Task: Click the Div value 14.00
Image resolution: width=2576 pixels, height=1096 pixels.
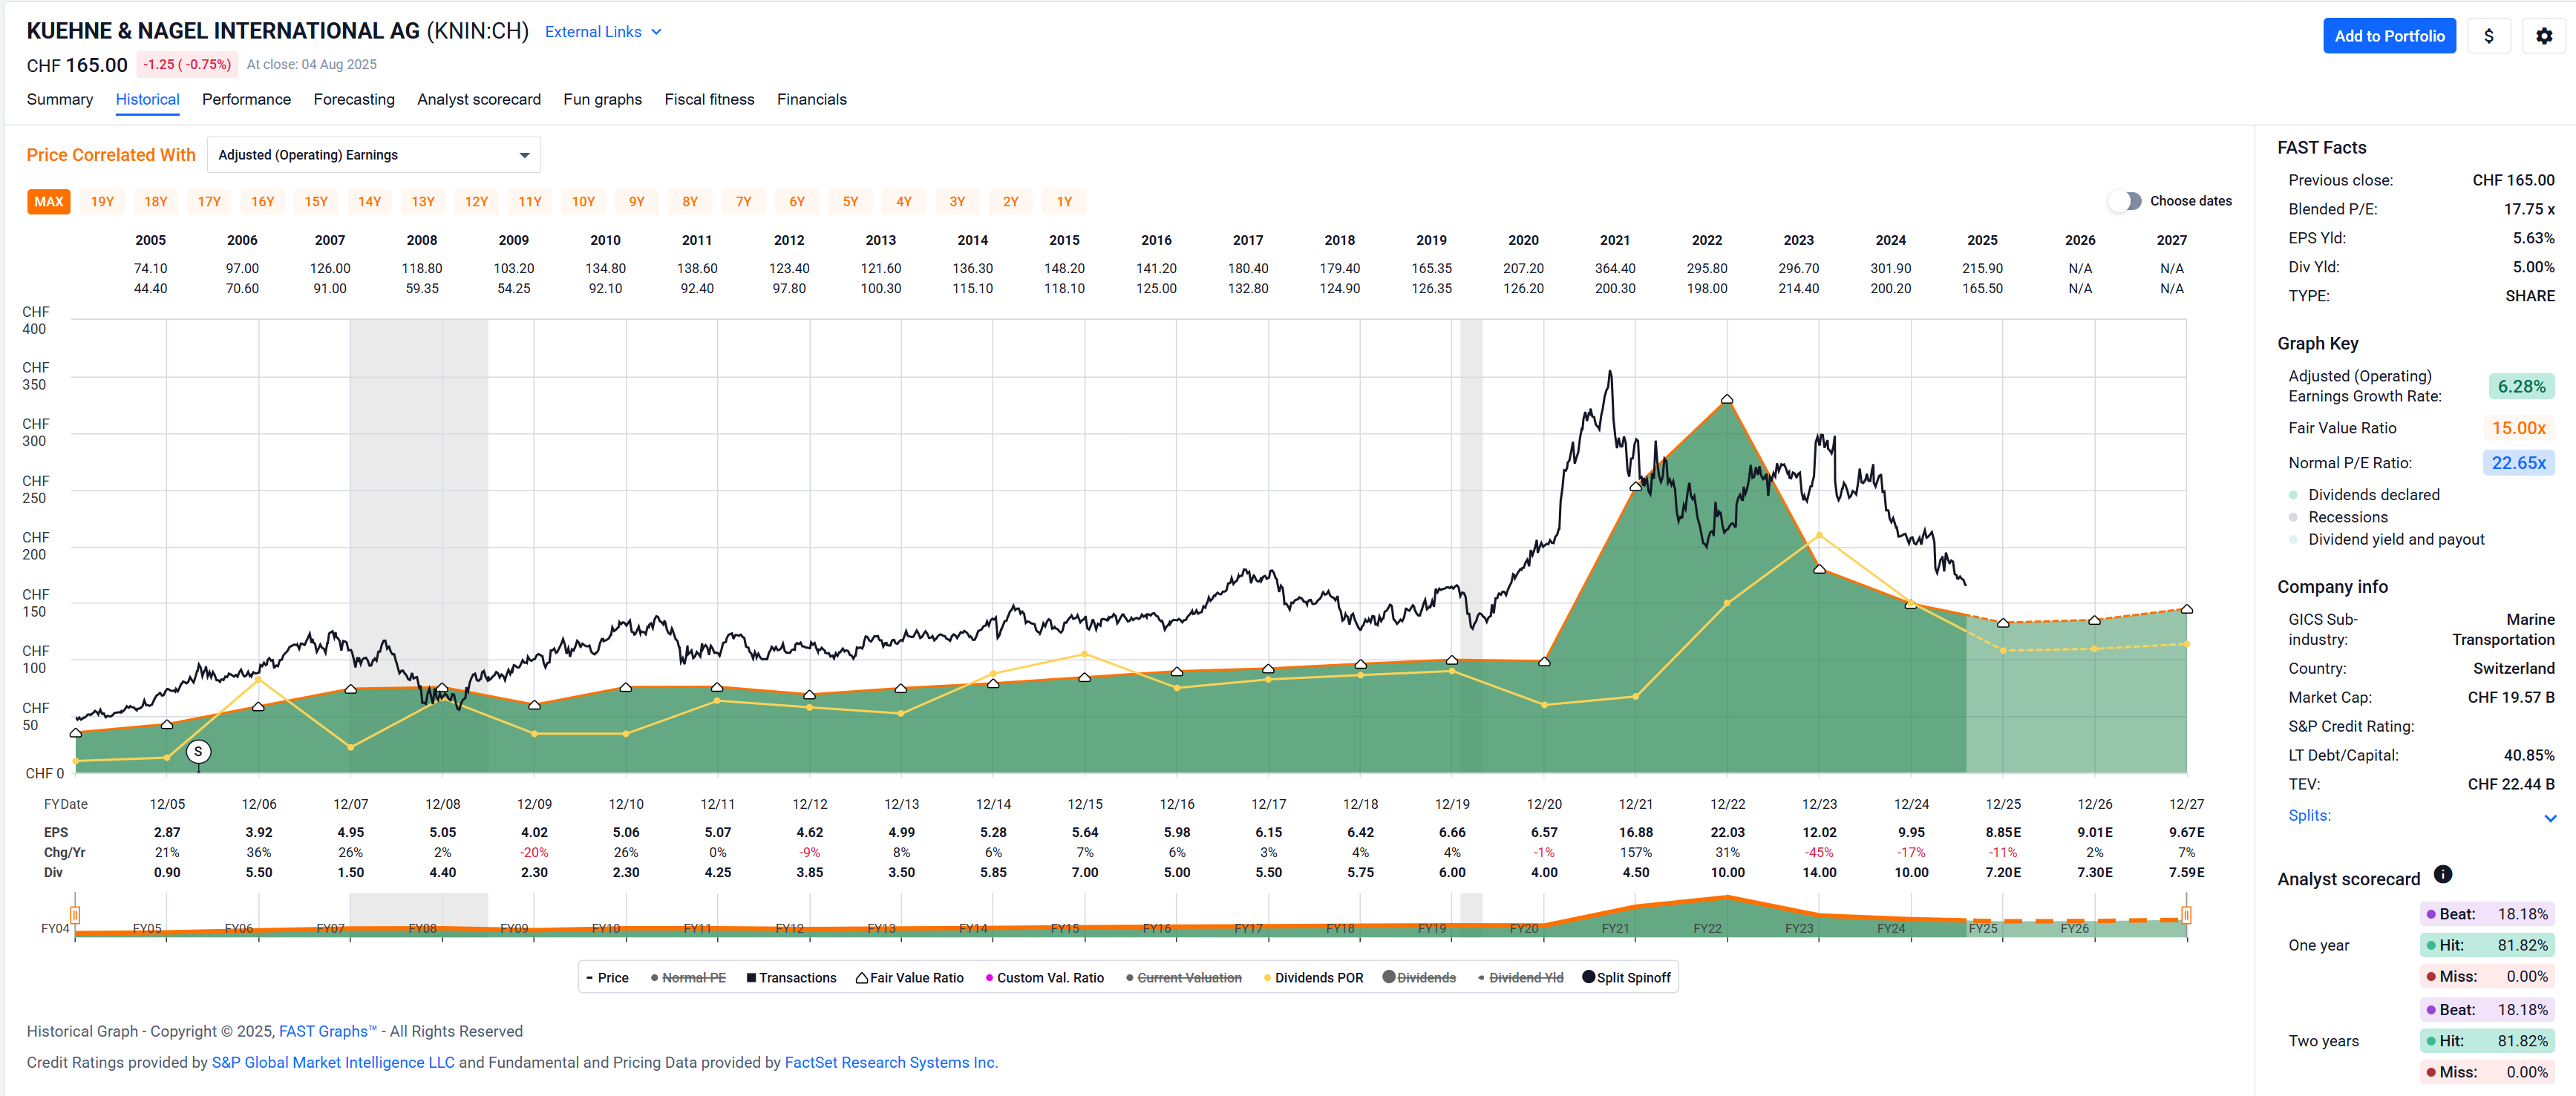Action: click(1819, 872)
